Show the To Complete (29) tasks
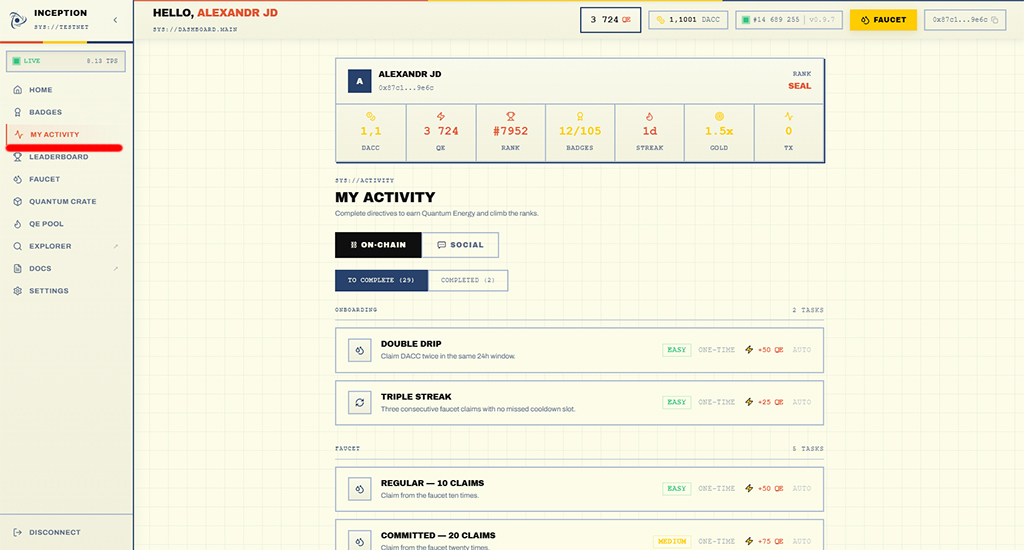 [381, 281]
